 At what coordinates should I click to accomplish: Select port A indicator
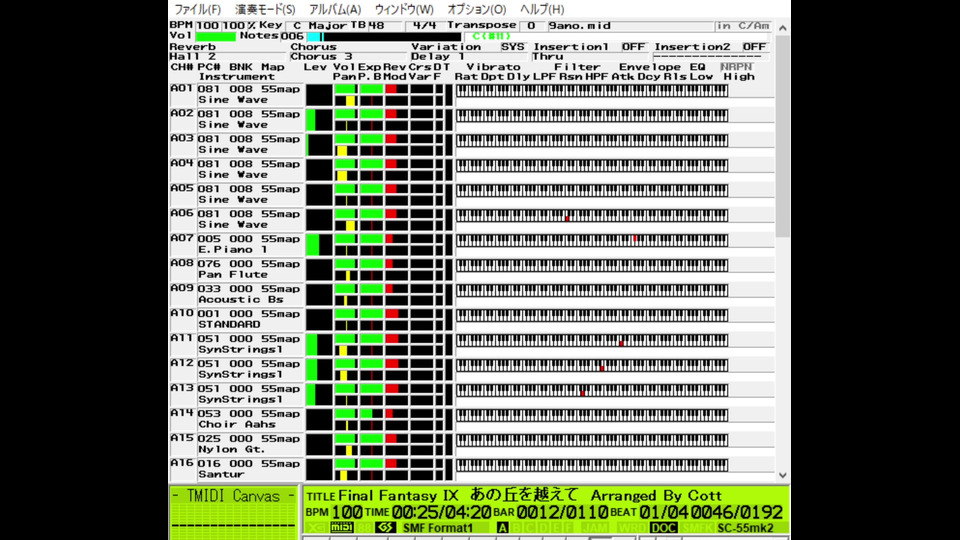coord(502,528)
